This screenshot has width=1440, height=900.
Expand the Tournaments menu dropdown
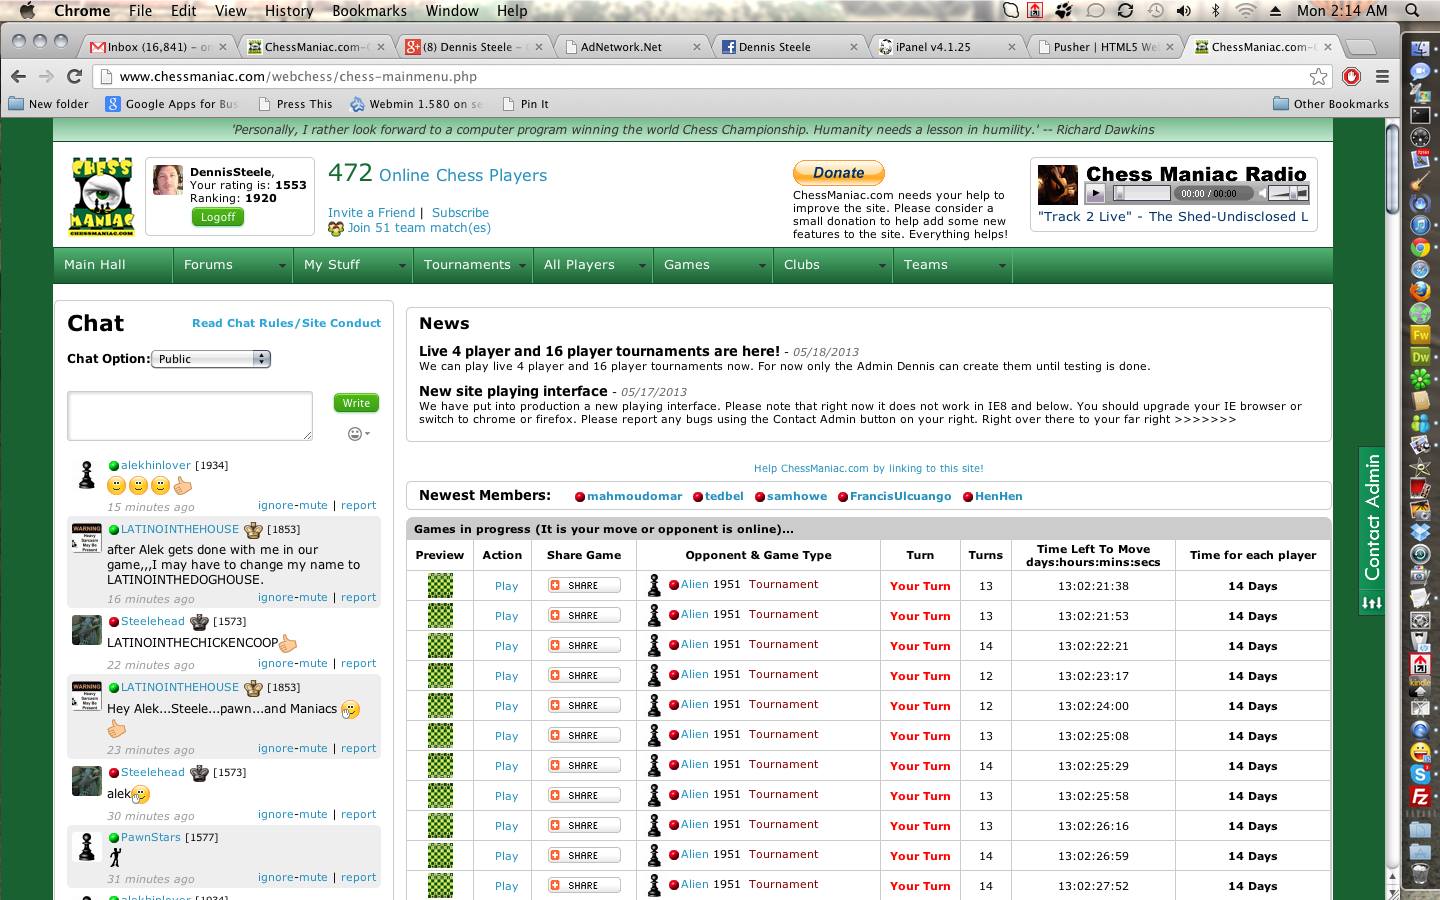[522, 265]
